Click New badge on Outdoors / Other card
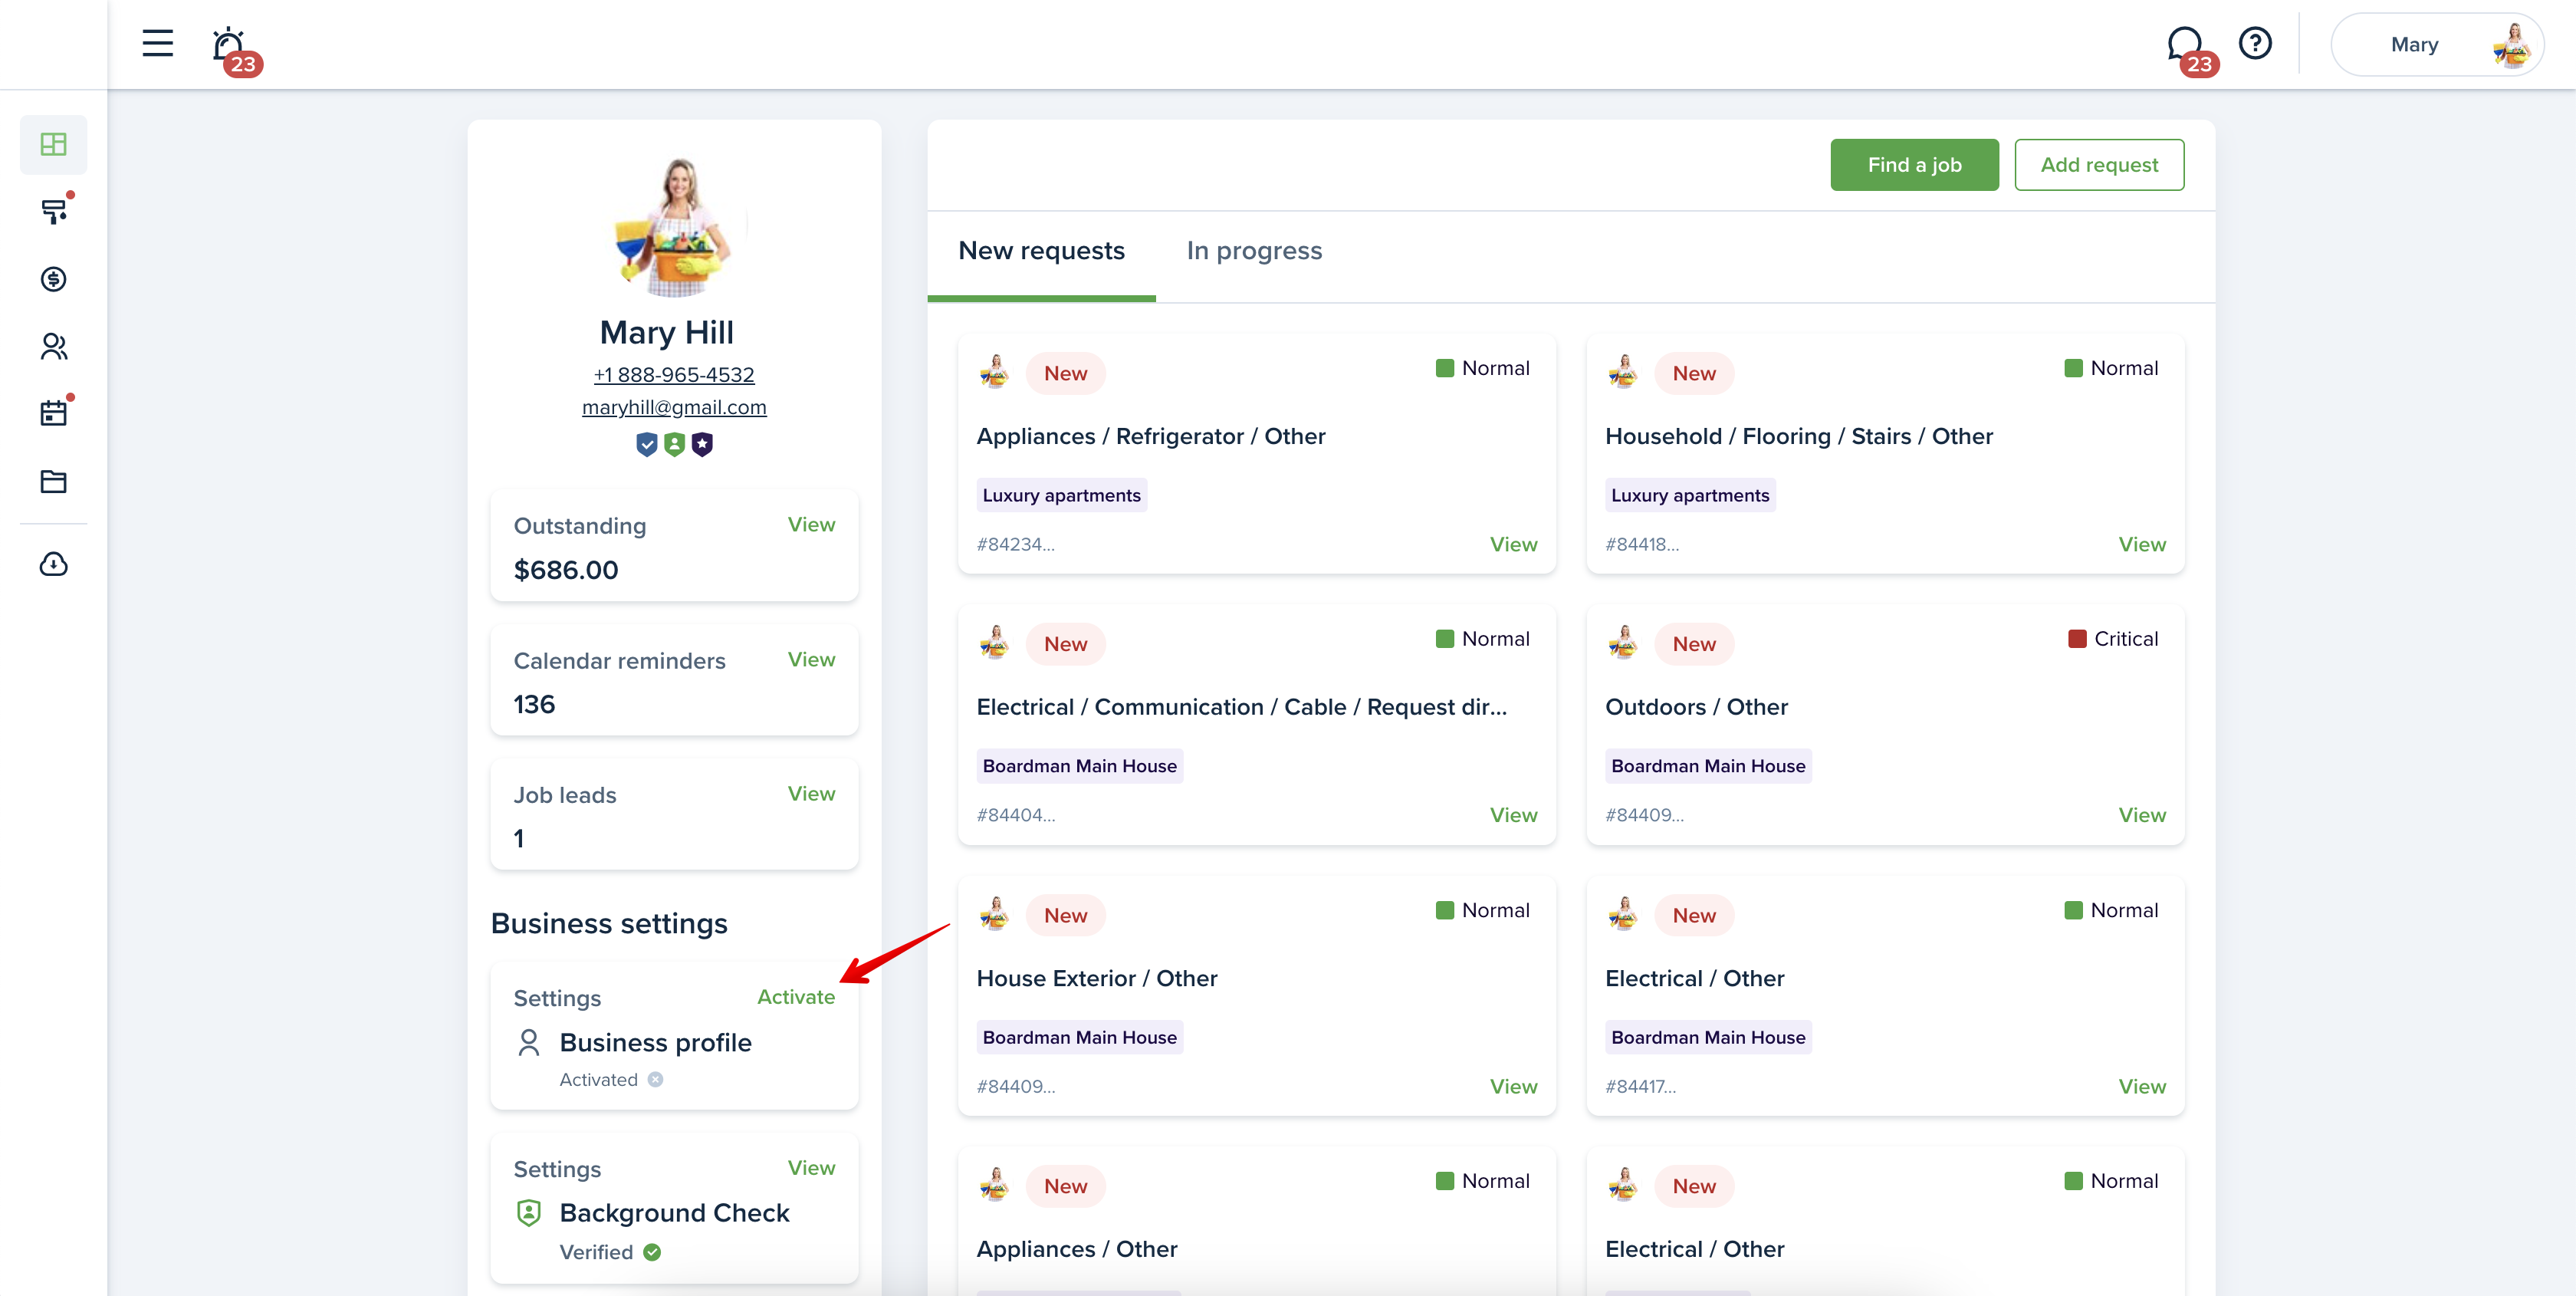 pyautogui.click(x=1694, y=645)
